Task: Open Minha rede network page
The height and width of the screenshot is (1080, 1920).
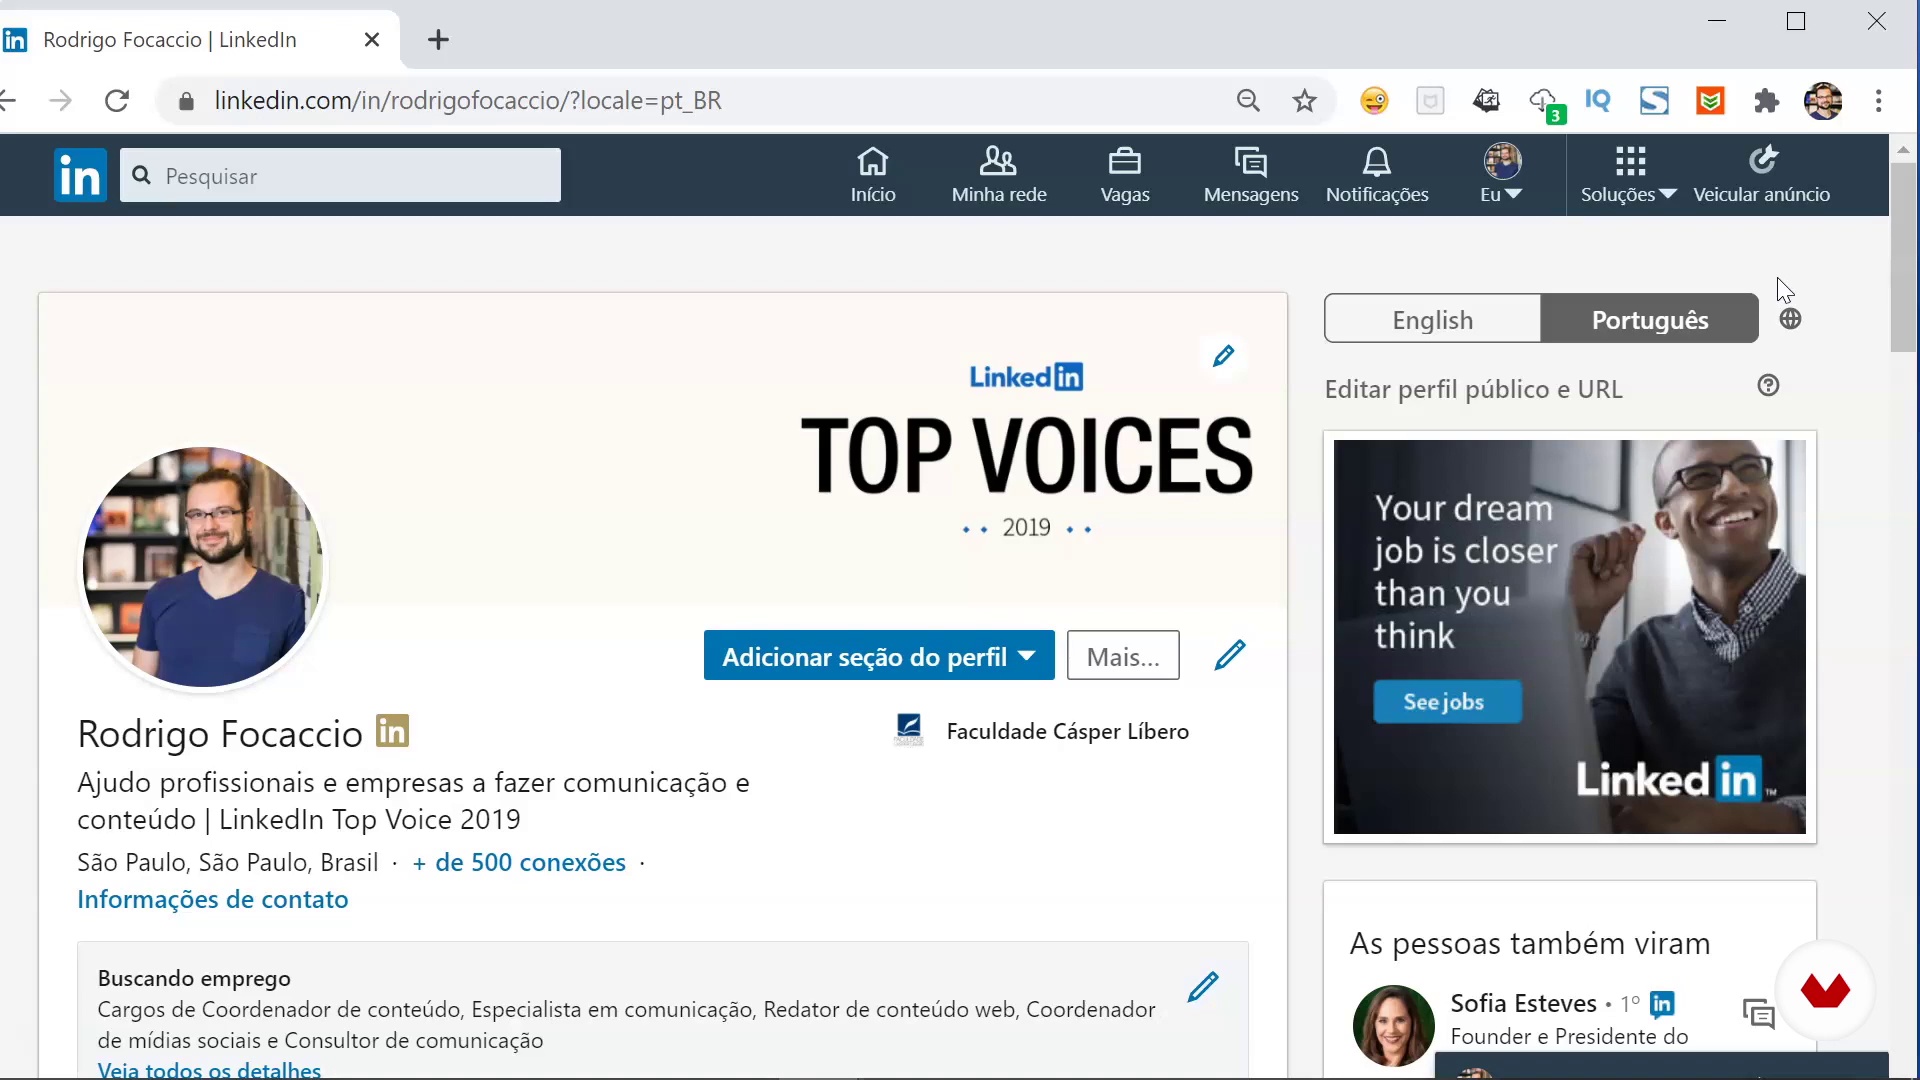Action: pos(999,175)
